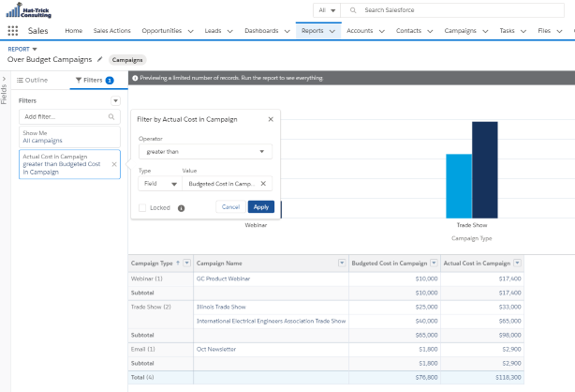Image resolution: width=575 pixels, height=392 pixels.
Task: Expand the Contacts nav chevron
Action: pos(430,31)
